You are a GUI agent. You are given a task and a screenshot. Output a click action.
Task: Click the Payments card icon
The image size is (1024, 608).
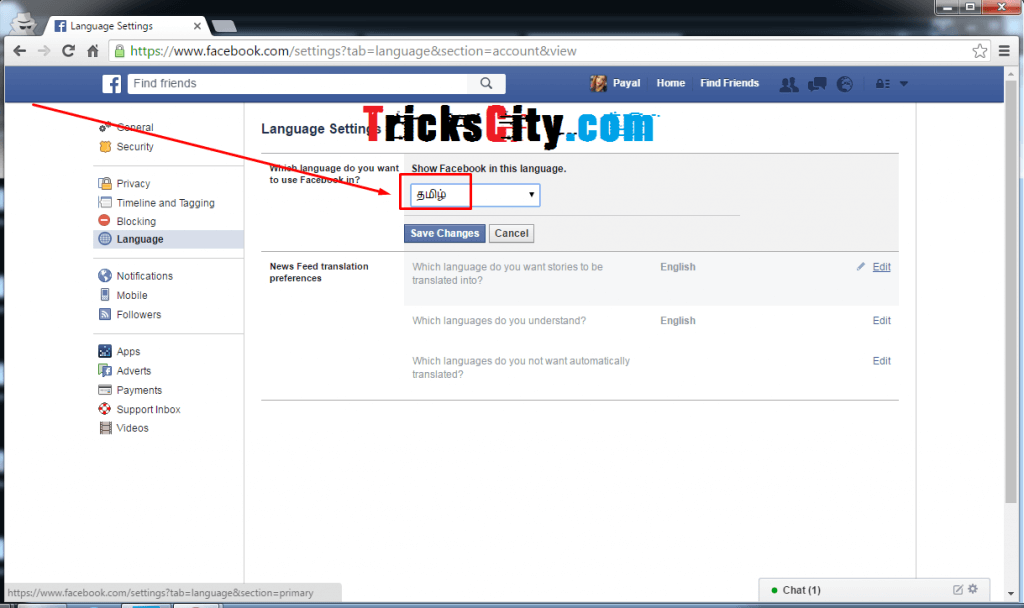point(104,390)
